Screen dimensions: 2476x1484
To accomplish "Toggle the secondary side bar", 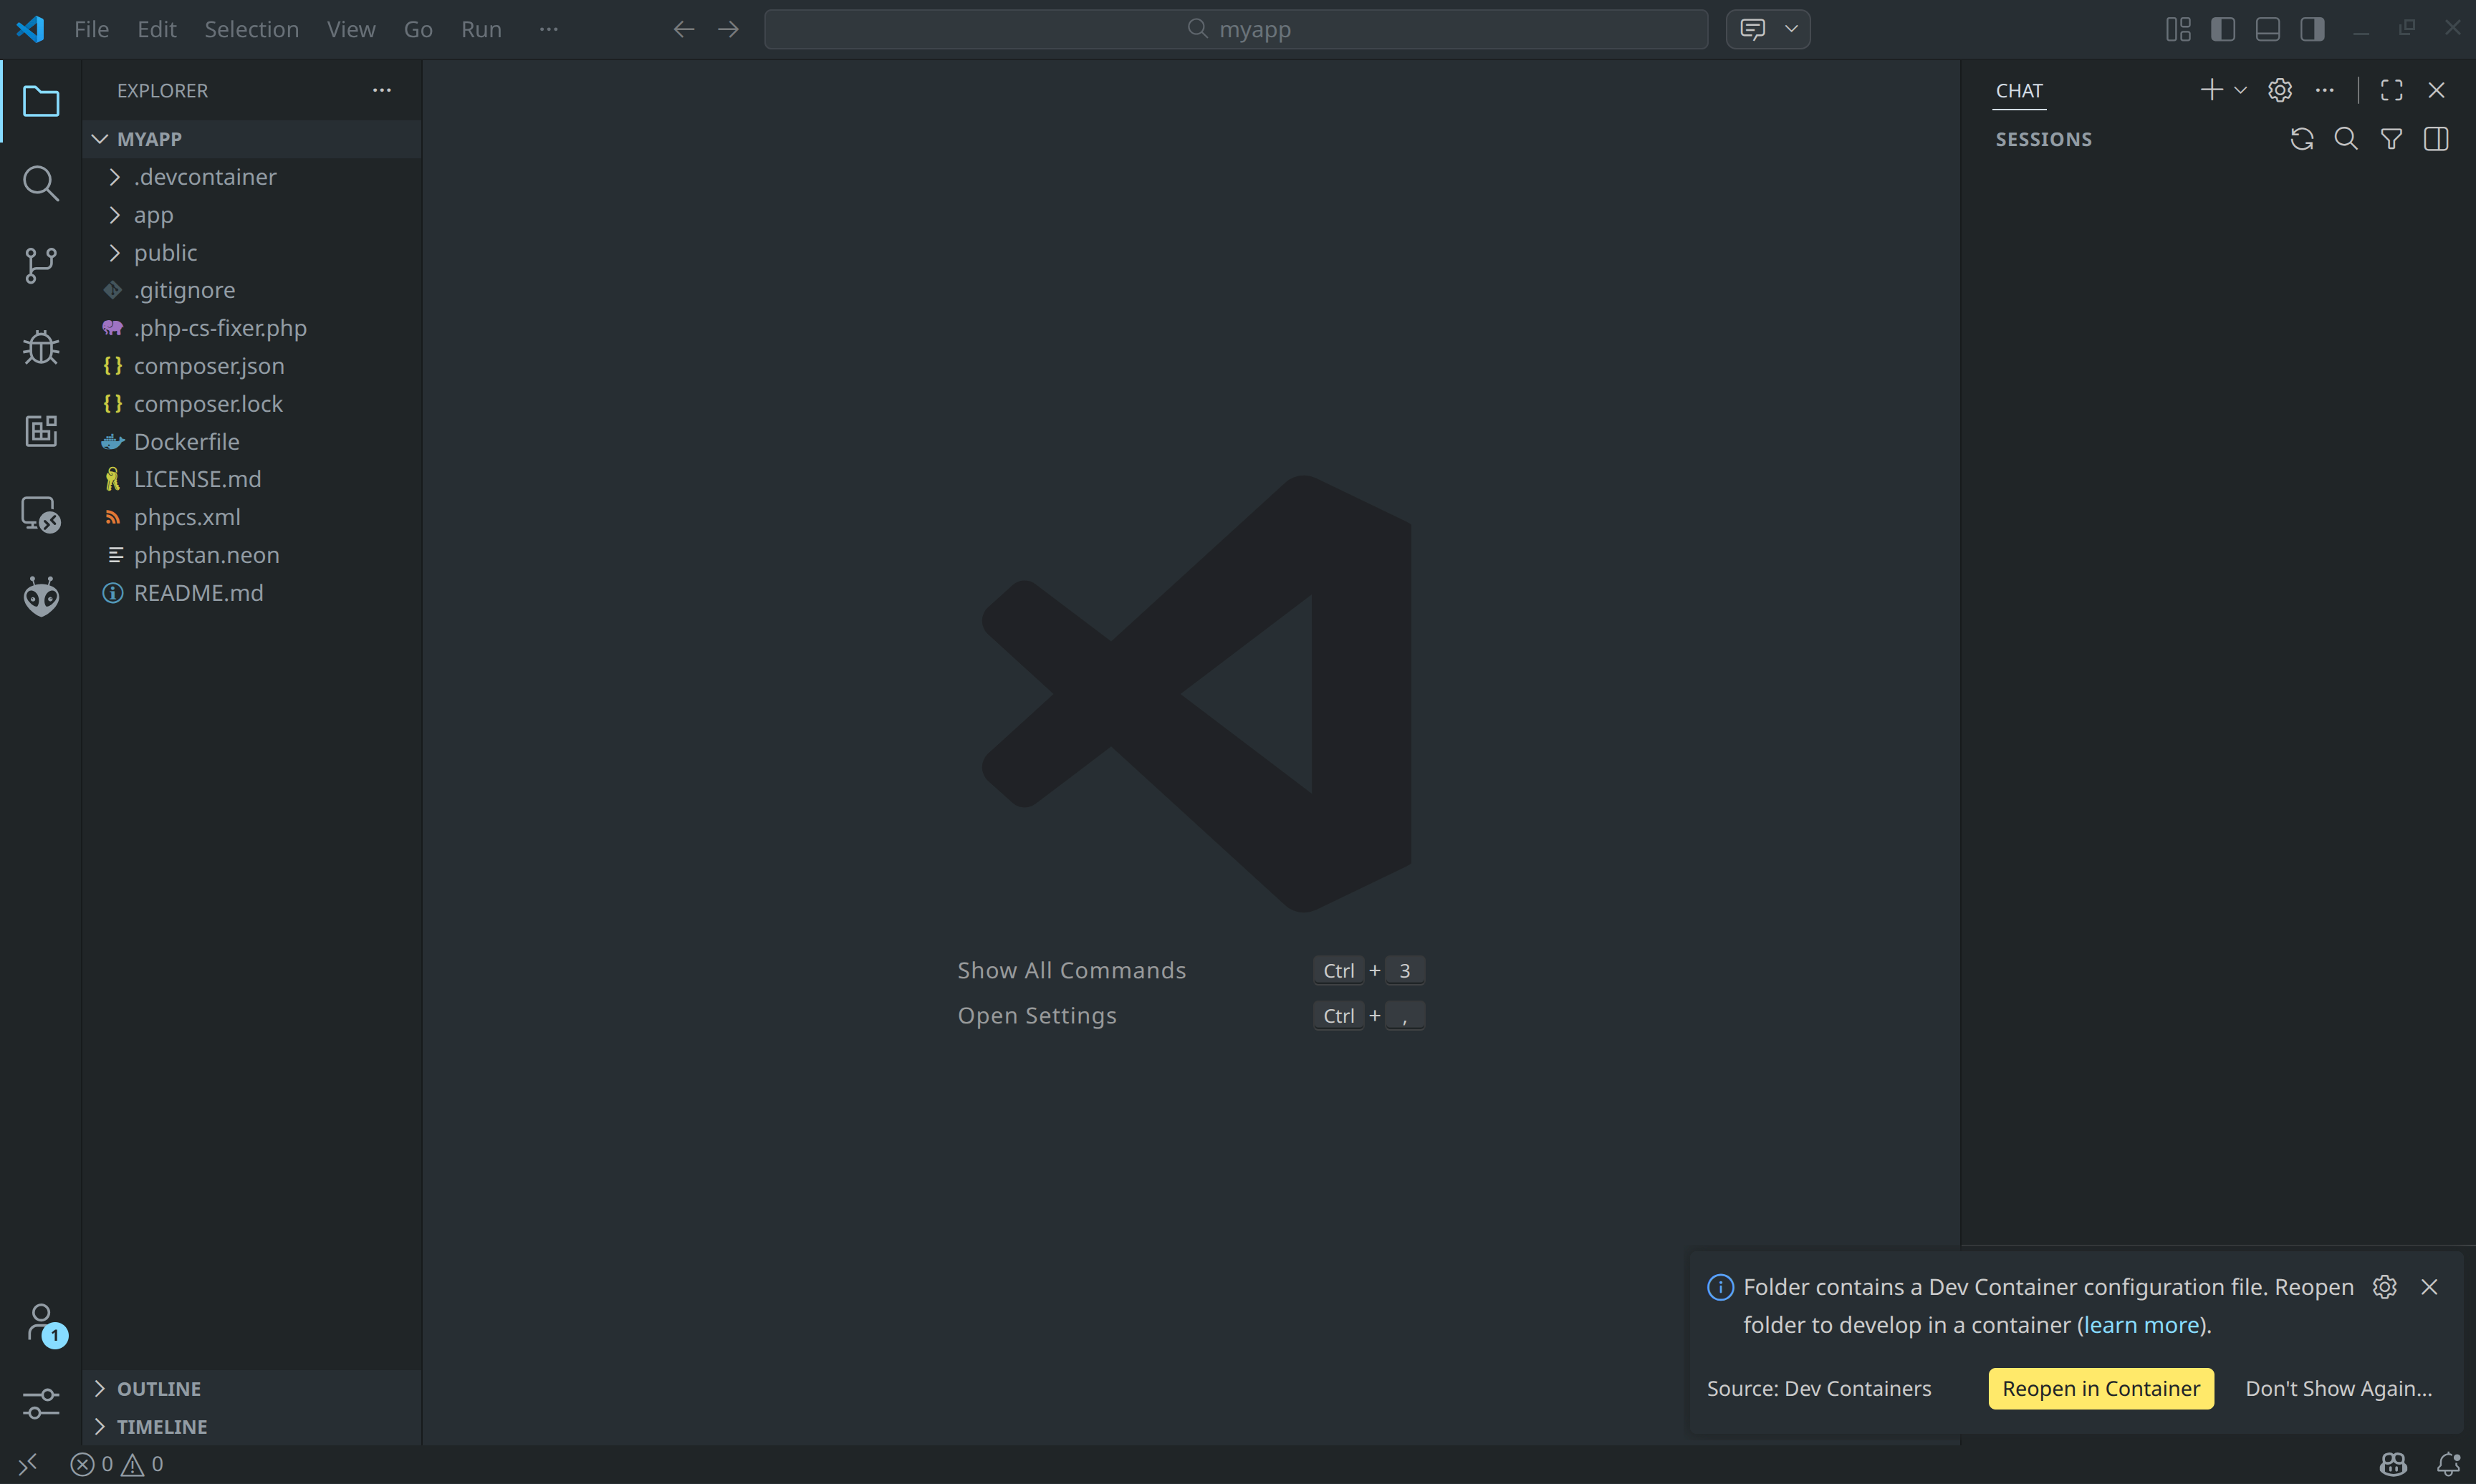I will [x=2312, y=29].
